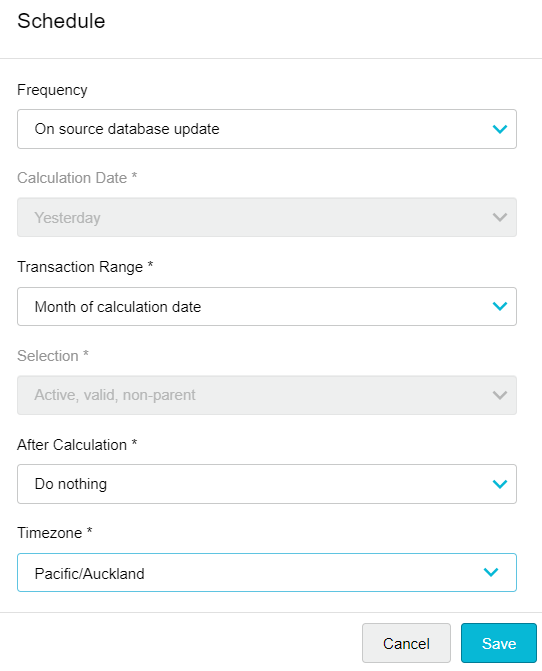
Task: Open the 'Month of calculation date' dropdown
Action: point(267,306)
